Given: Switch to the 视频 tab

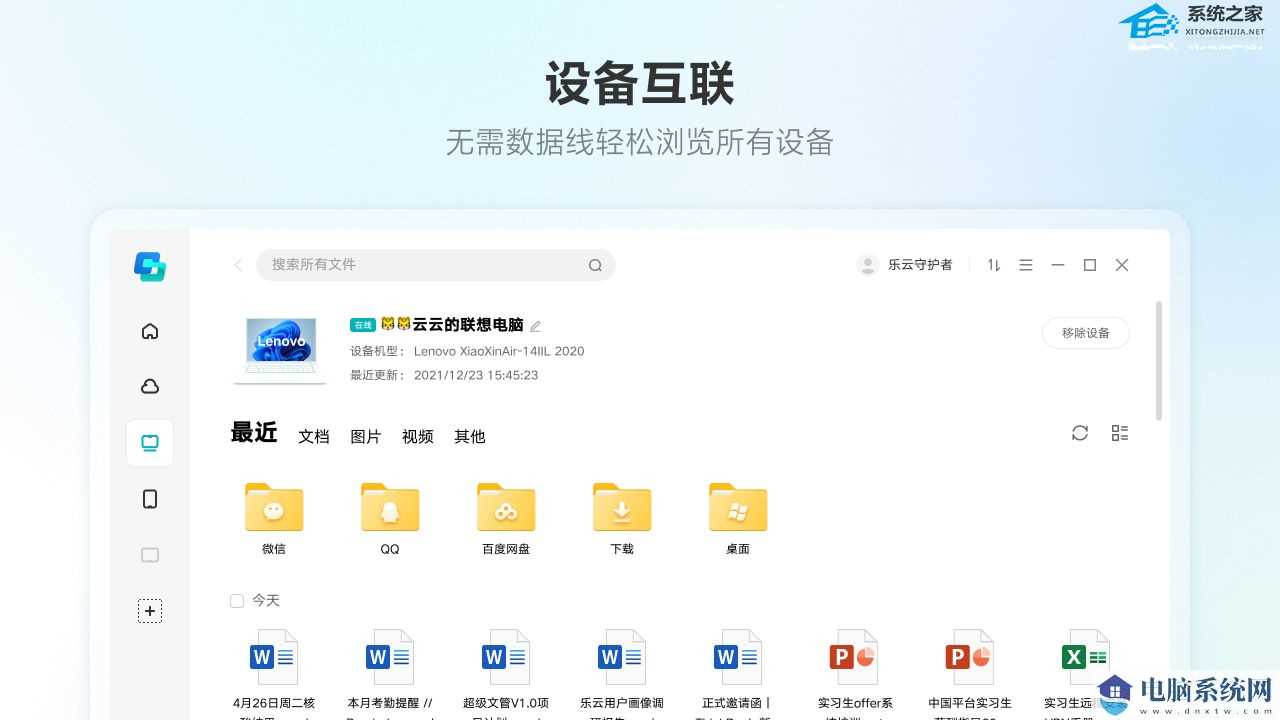Looking at the screenshot, I should click(x=418, y=437).
